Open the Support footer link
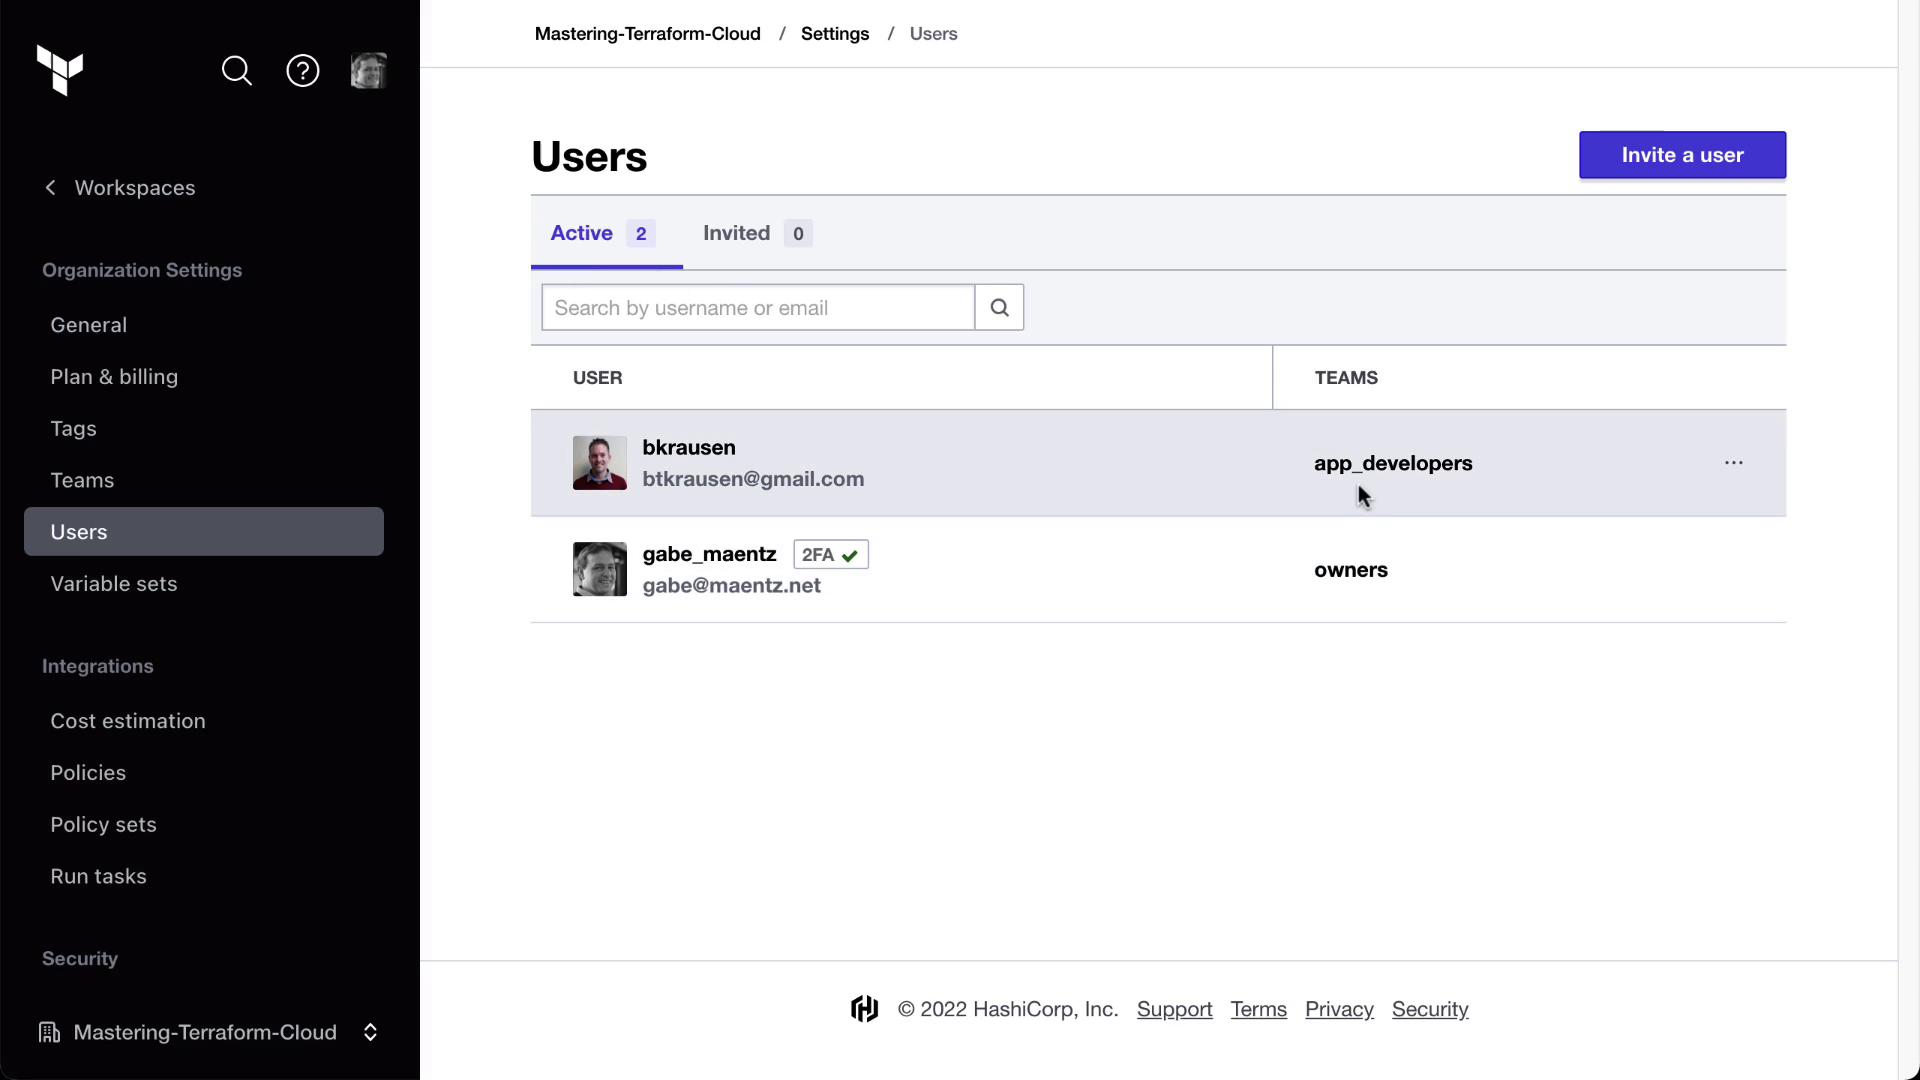 (x=1174, y=1009)
